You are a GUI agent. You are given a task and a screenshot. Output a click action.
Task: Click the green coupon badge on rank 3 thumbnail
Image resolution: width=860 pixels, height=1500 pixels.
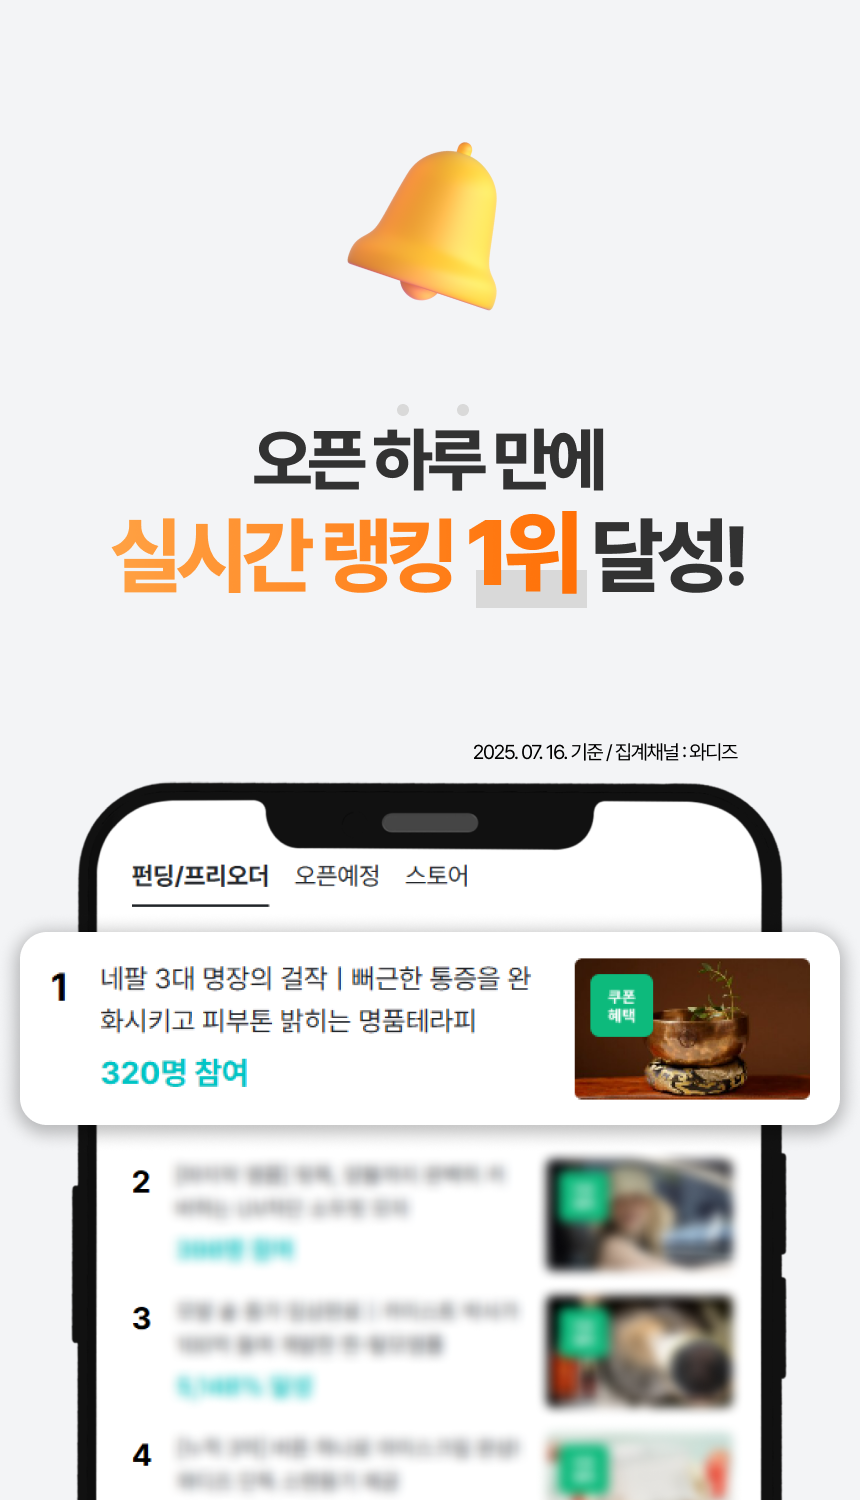(583, 1333)
